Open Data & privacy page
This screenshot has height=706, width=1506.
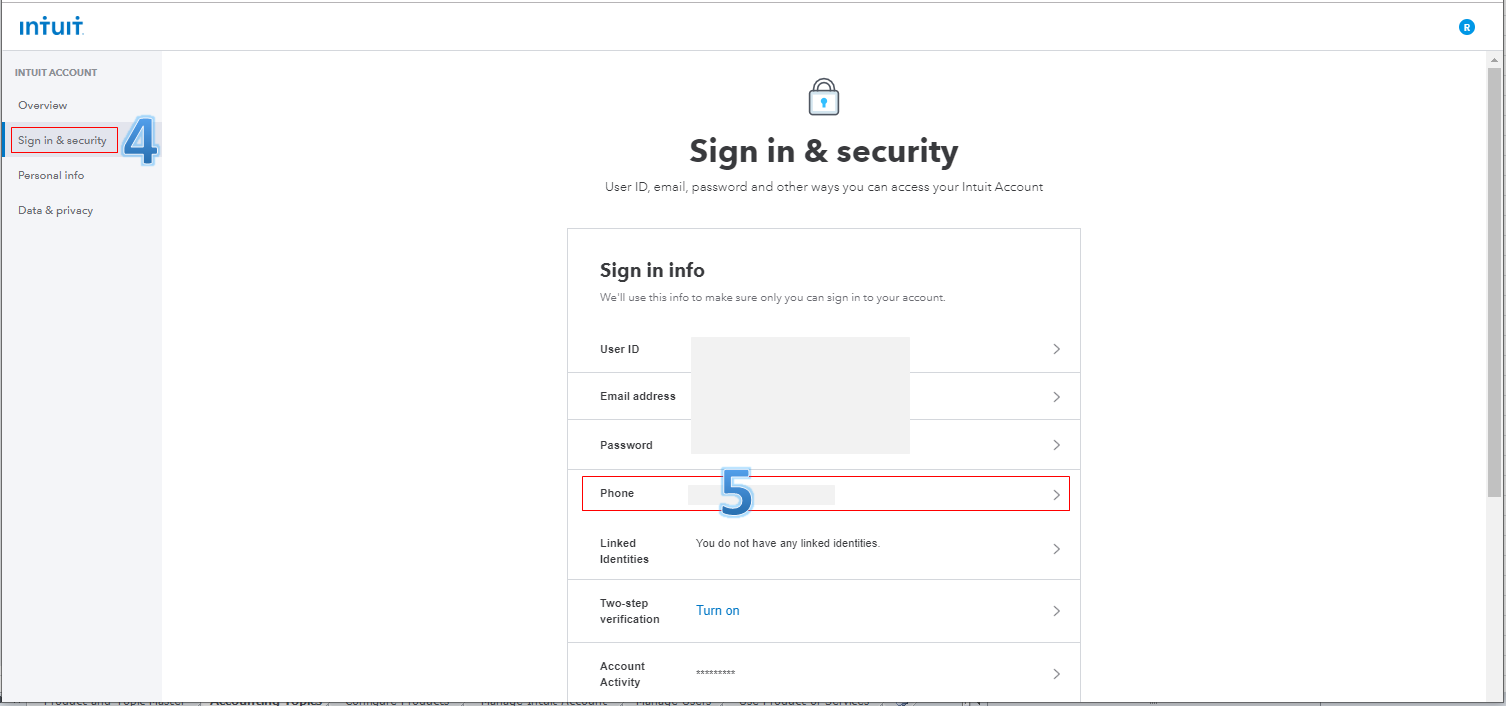(x=55, y=210)
